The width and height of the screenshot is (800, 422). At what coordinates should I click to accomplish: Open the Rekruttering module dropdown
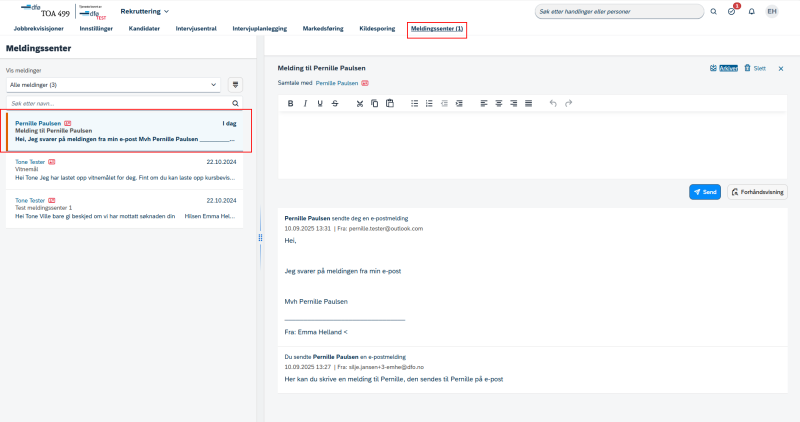[144, 11]
